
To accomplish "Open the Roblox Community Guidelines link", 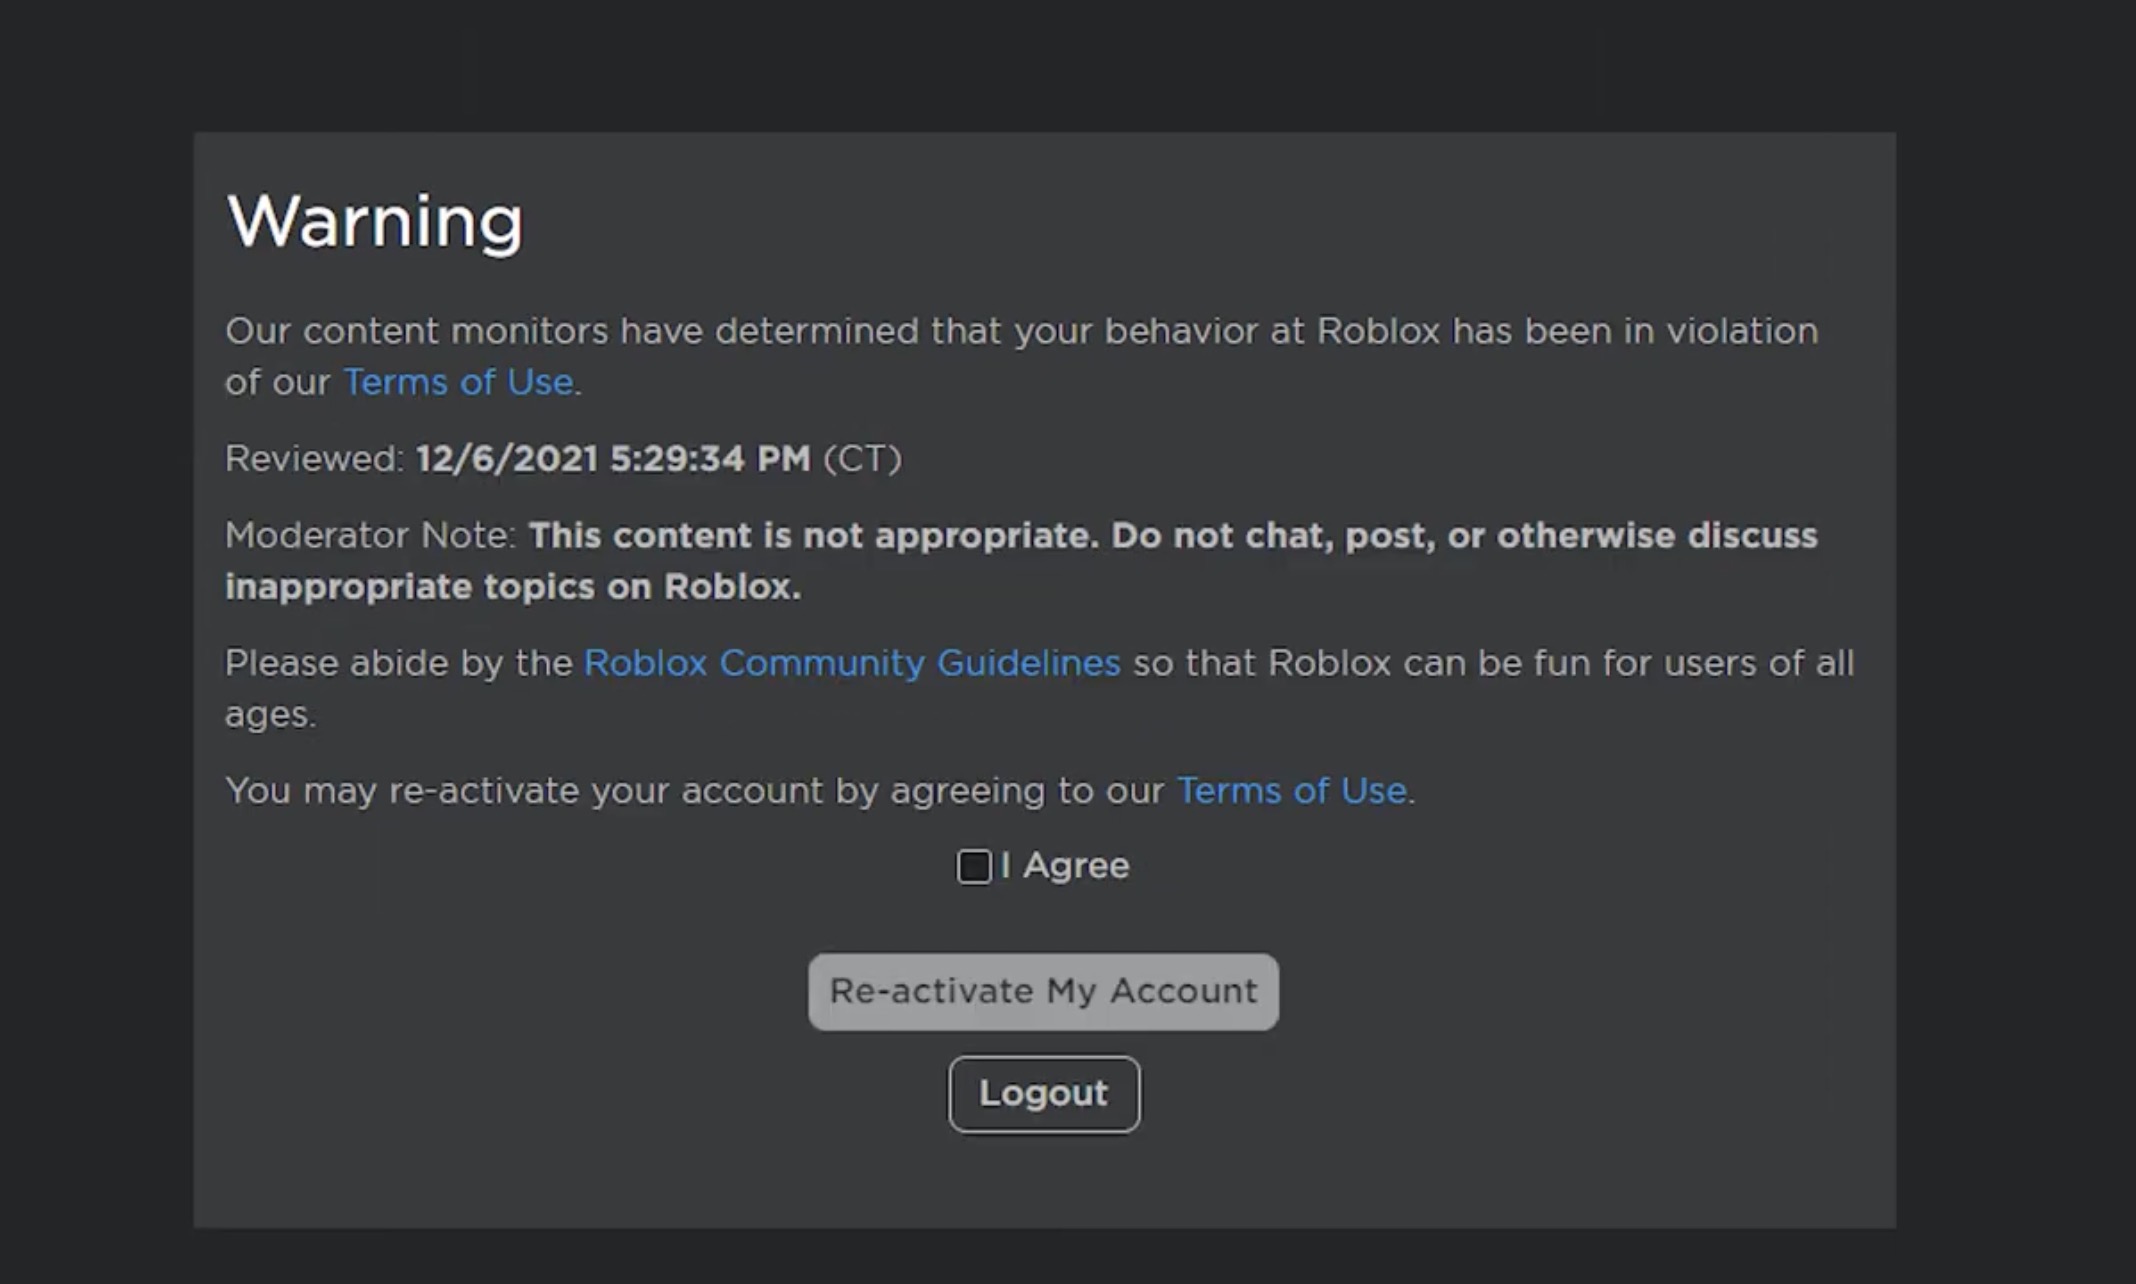I will 852,663.
